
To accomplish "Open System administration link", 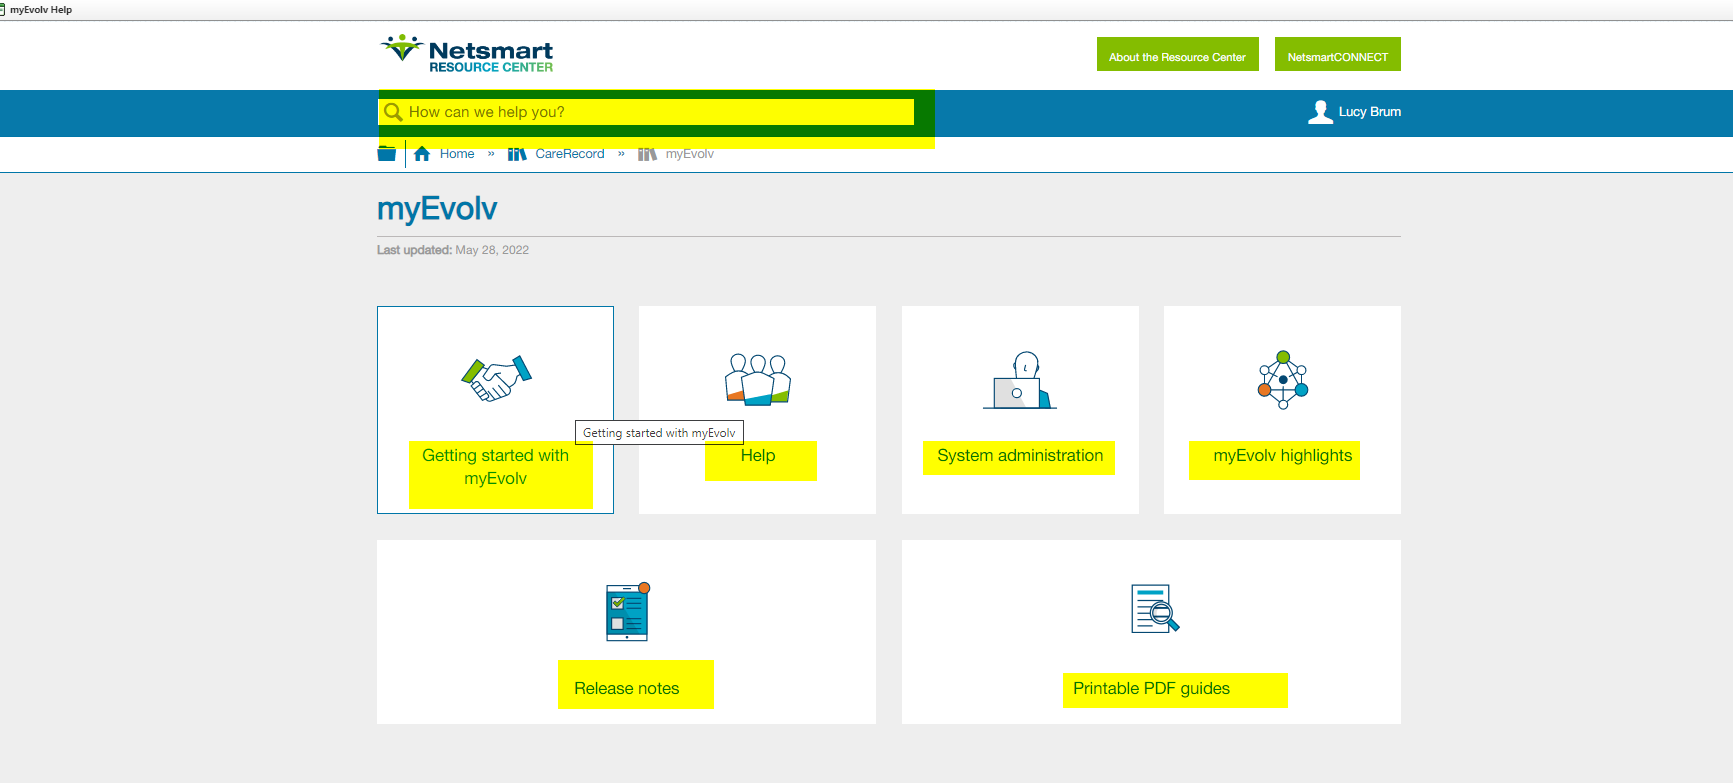I will coord(1020,456).
